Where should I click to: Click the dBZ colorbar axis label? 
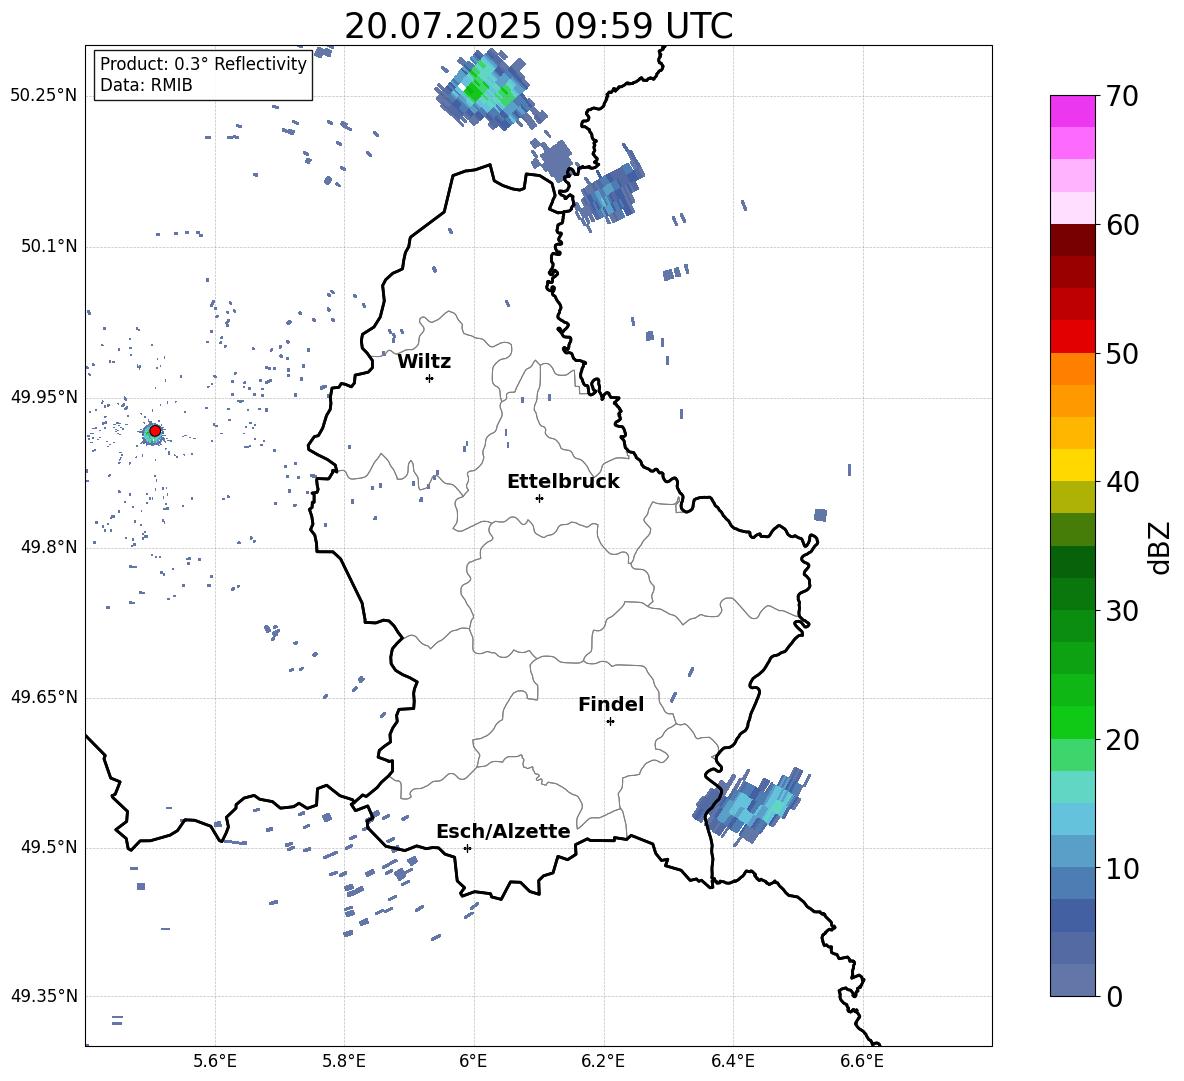(x=1161, y=547)
